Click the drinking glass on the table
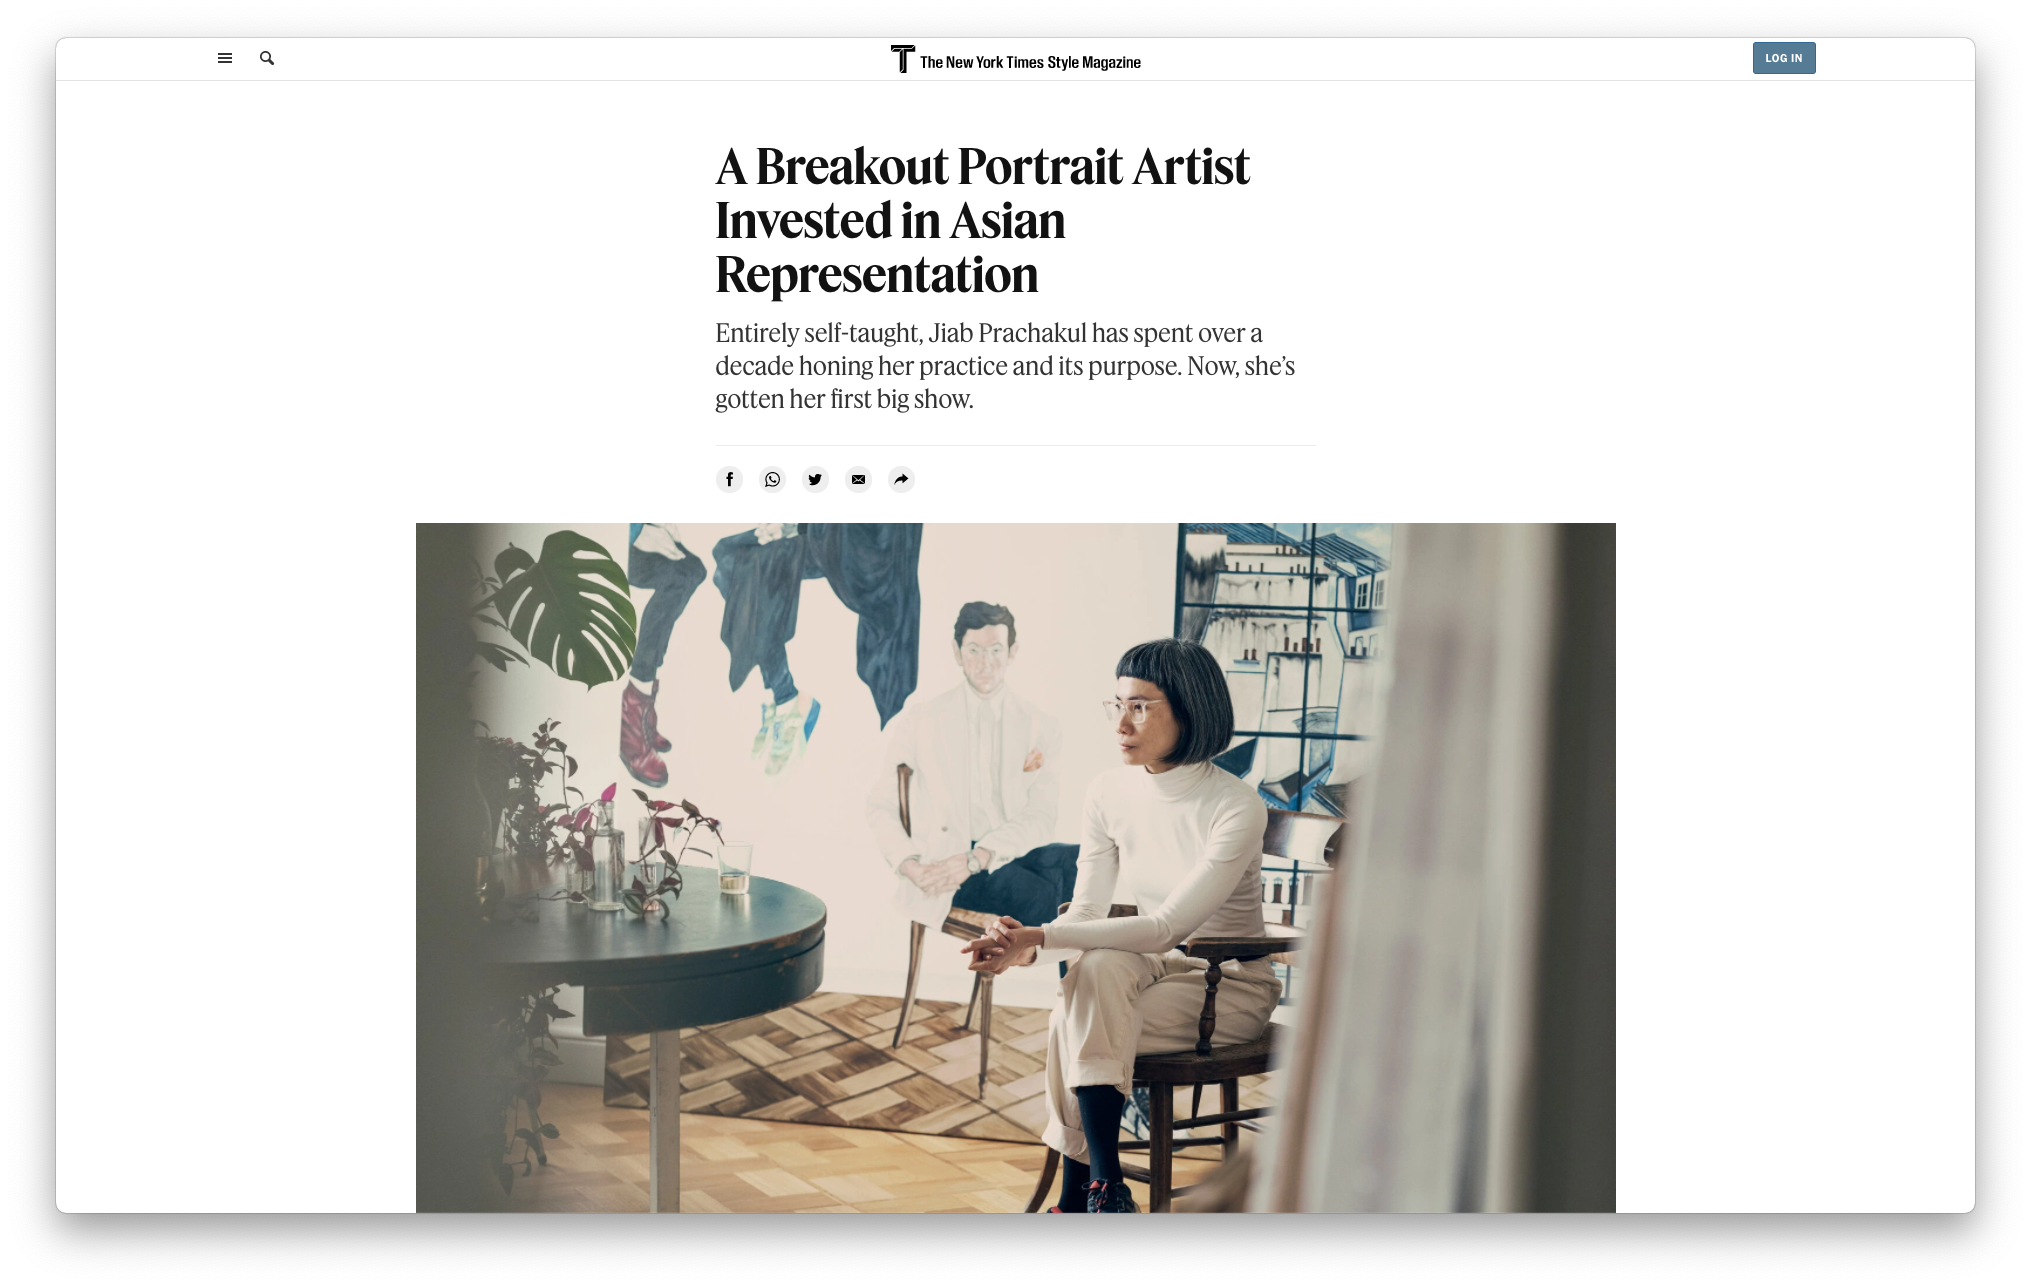The image size is (2031, 1287). point(735,867)
